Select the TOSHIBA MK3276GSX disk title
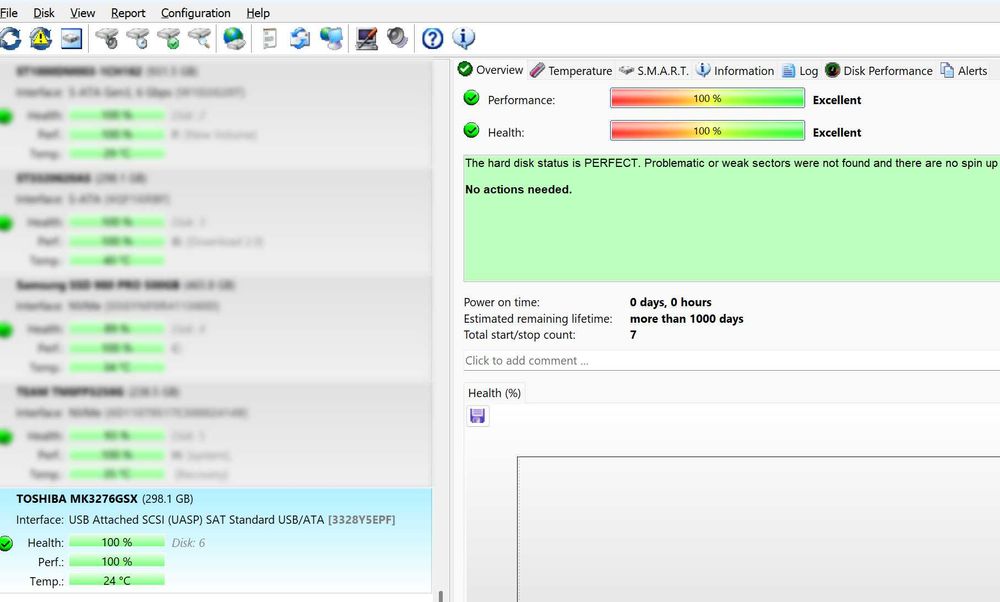The image size is (1000, 602). (77, 499)
